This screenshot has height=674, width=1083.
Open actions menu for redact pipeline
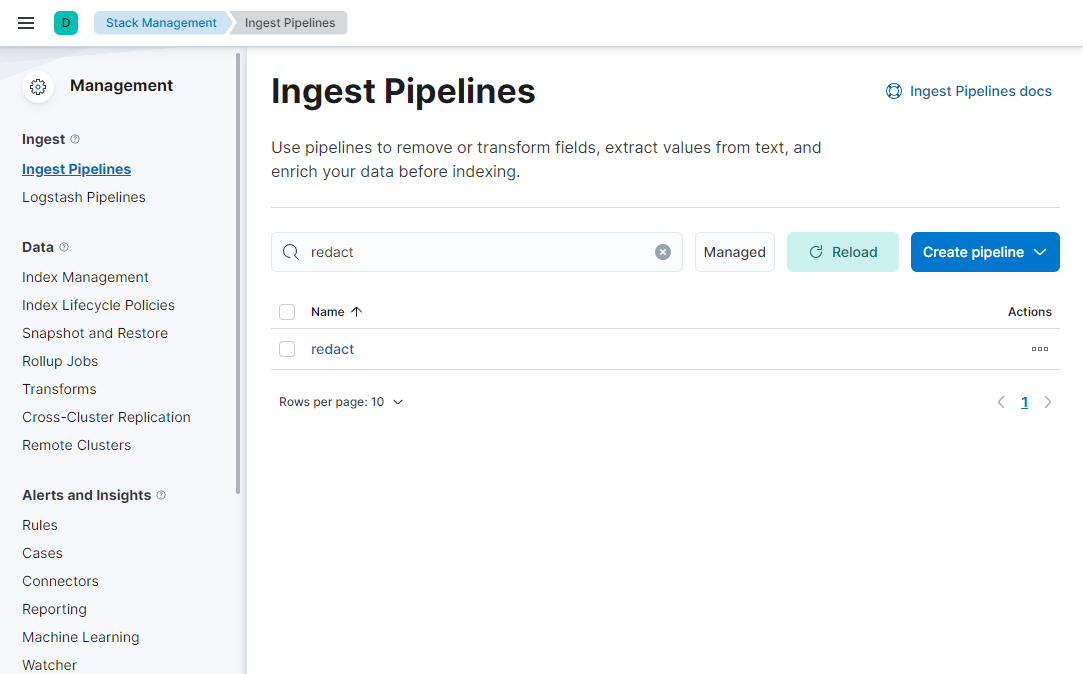tap(1039, 349)
